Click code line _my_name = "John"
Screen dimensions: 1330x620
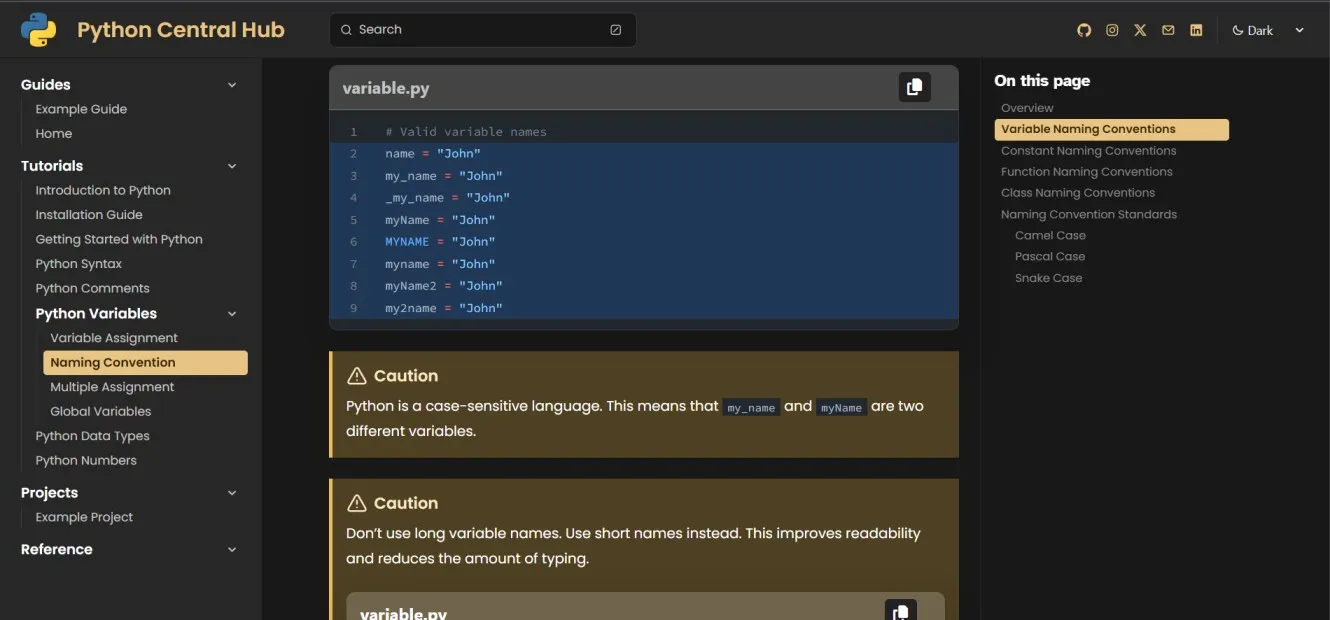447,198
